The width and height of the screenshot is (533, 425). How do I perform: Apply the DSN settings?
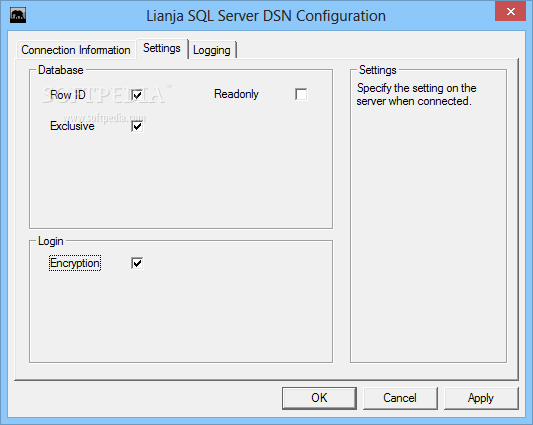pyautogui.click(x=481, y=398)
